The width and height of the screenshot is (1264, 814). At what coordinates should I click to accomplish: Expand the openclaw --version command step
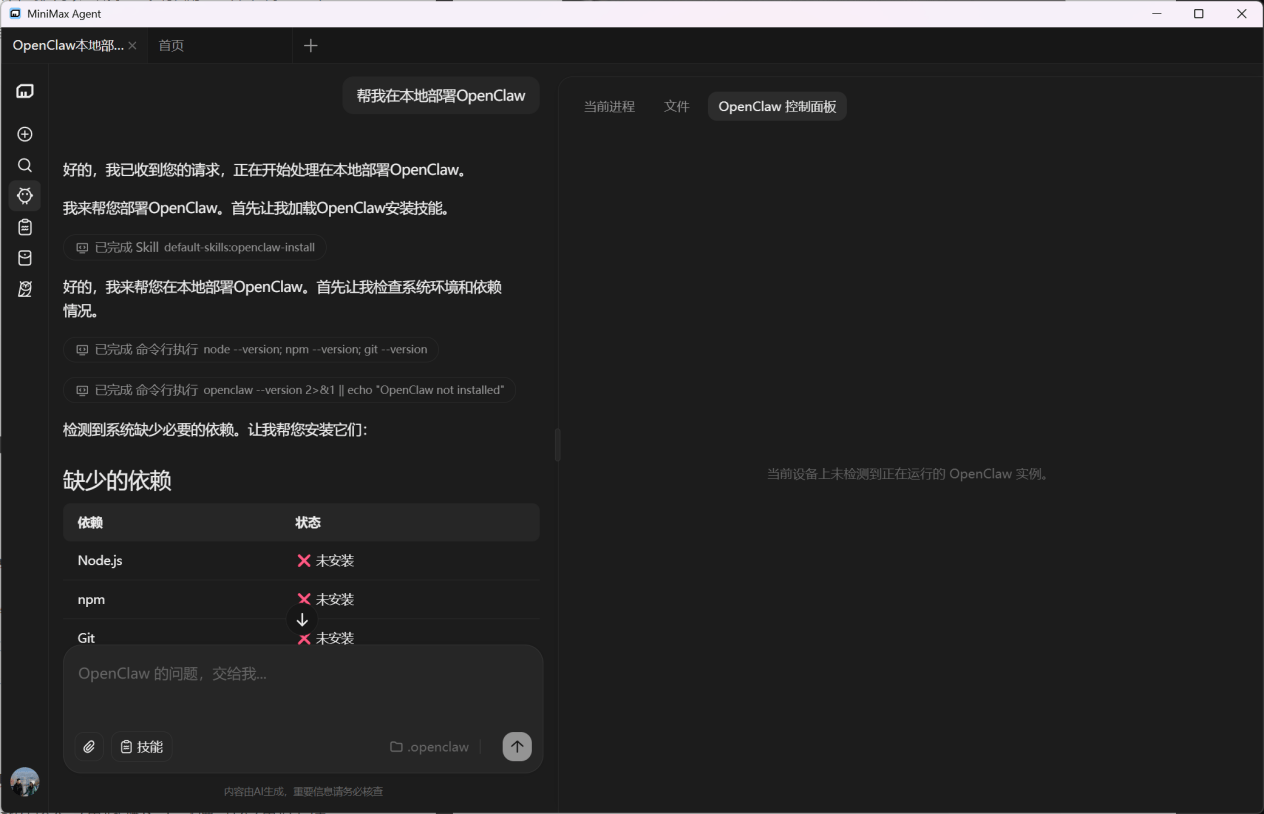click(x=289, y=390)
